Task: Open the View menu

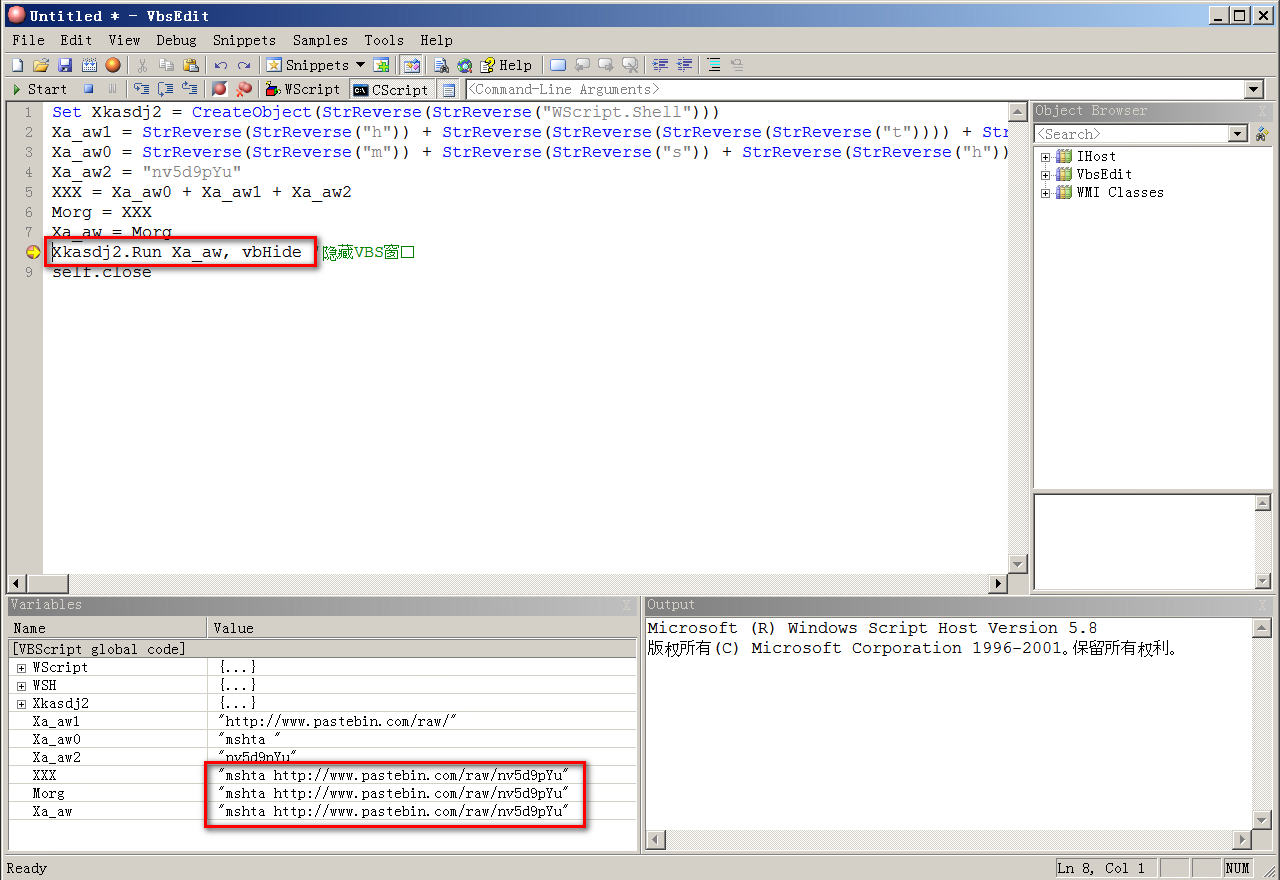Action: 124,40
